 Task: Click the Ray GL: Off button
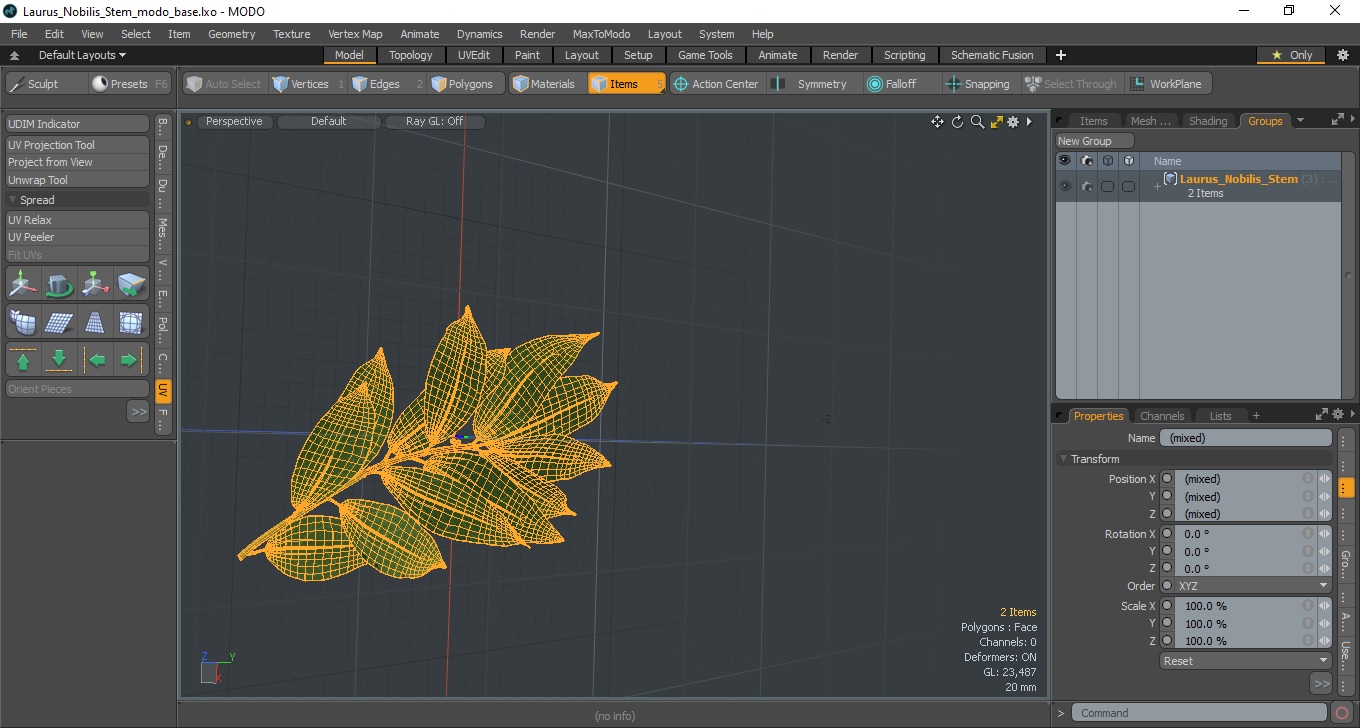(x=434, y=122)
